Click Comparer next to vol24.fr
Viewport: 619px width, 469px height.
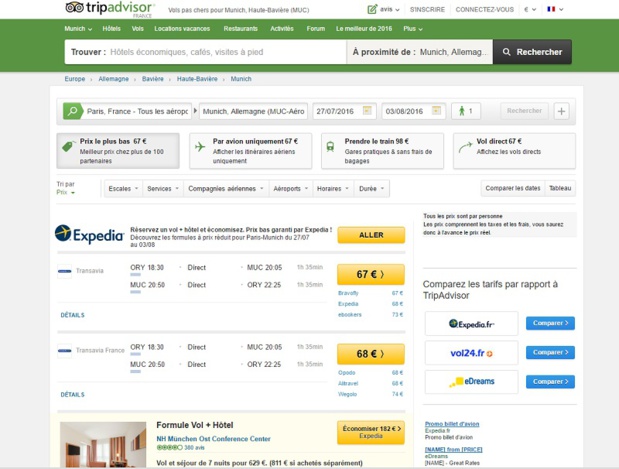click(x=550, y=352)
